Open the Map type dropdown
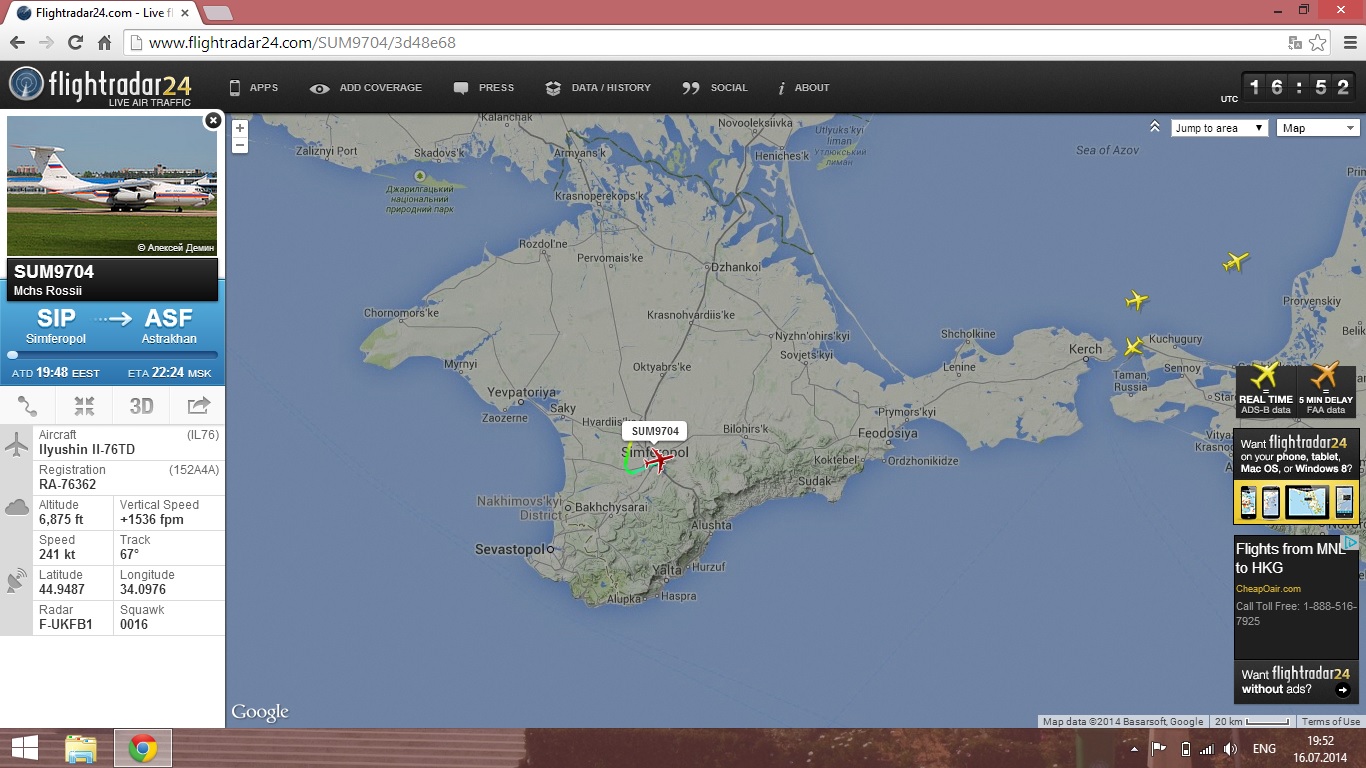 click(x=1318, y=128)
